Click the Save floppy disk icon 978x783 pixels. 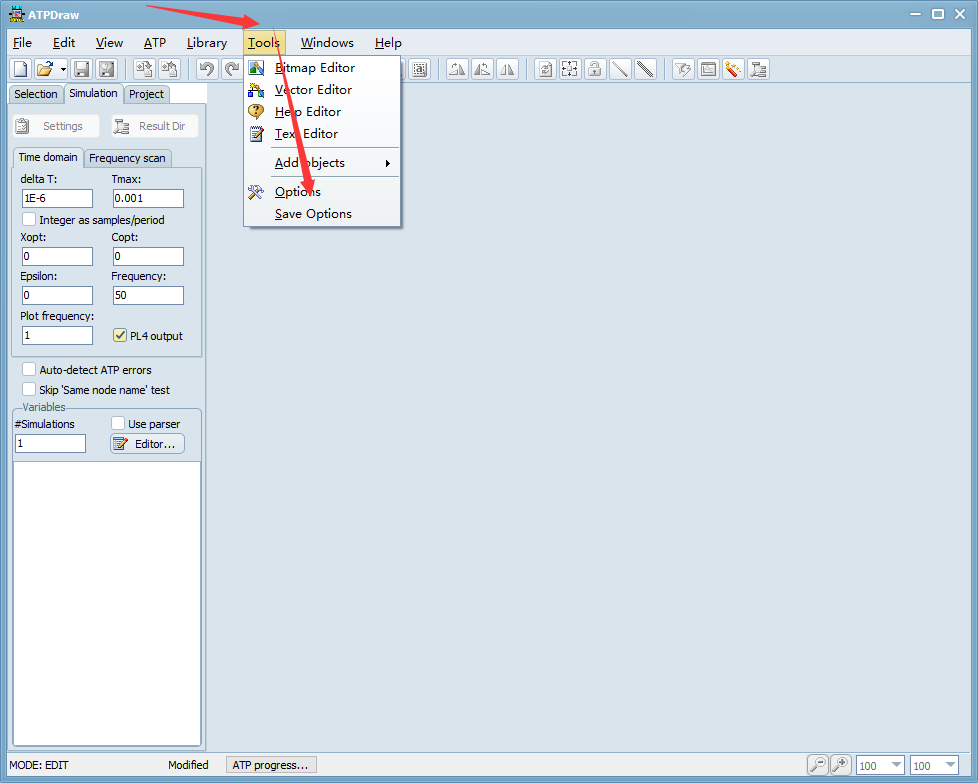81,69
